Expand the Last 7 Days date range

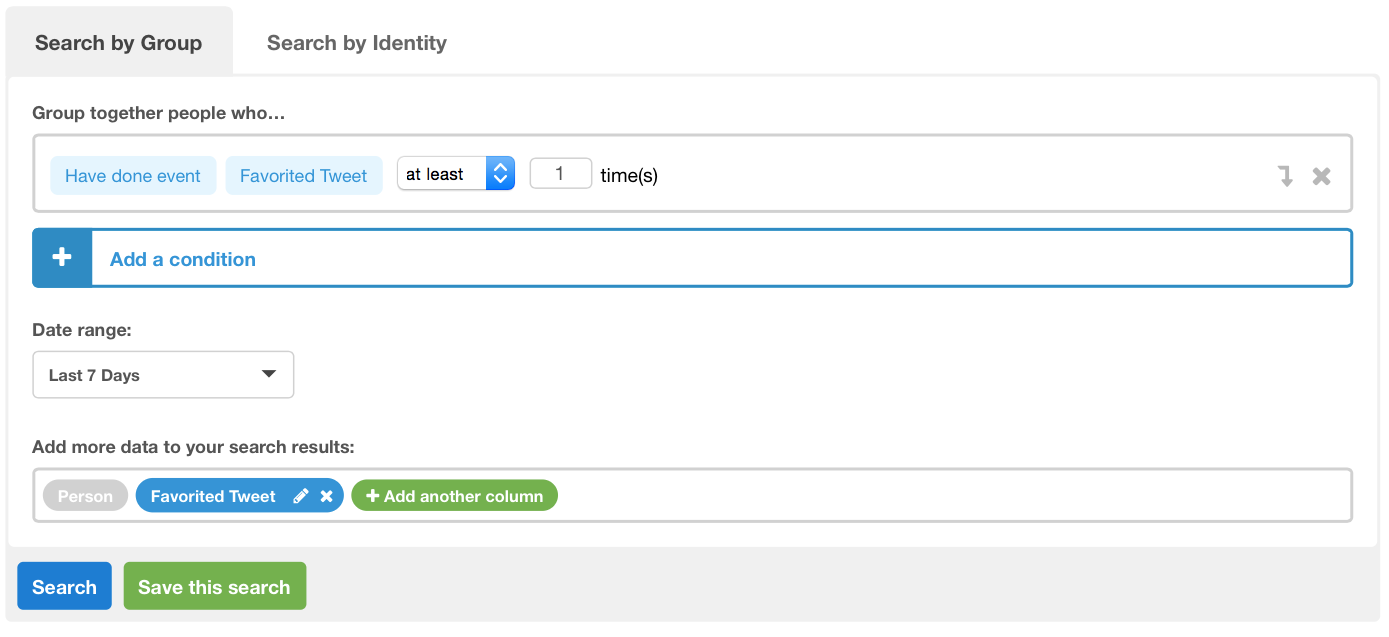163,375
